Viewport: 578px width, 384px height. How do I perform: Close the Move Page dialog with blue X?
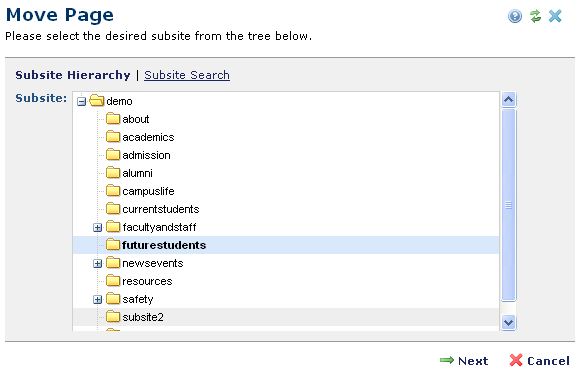pyautogui.click(x=555, y=16)
